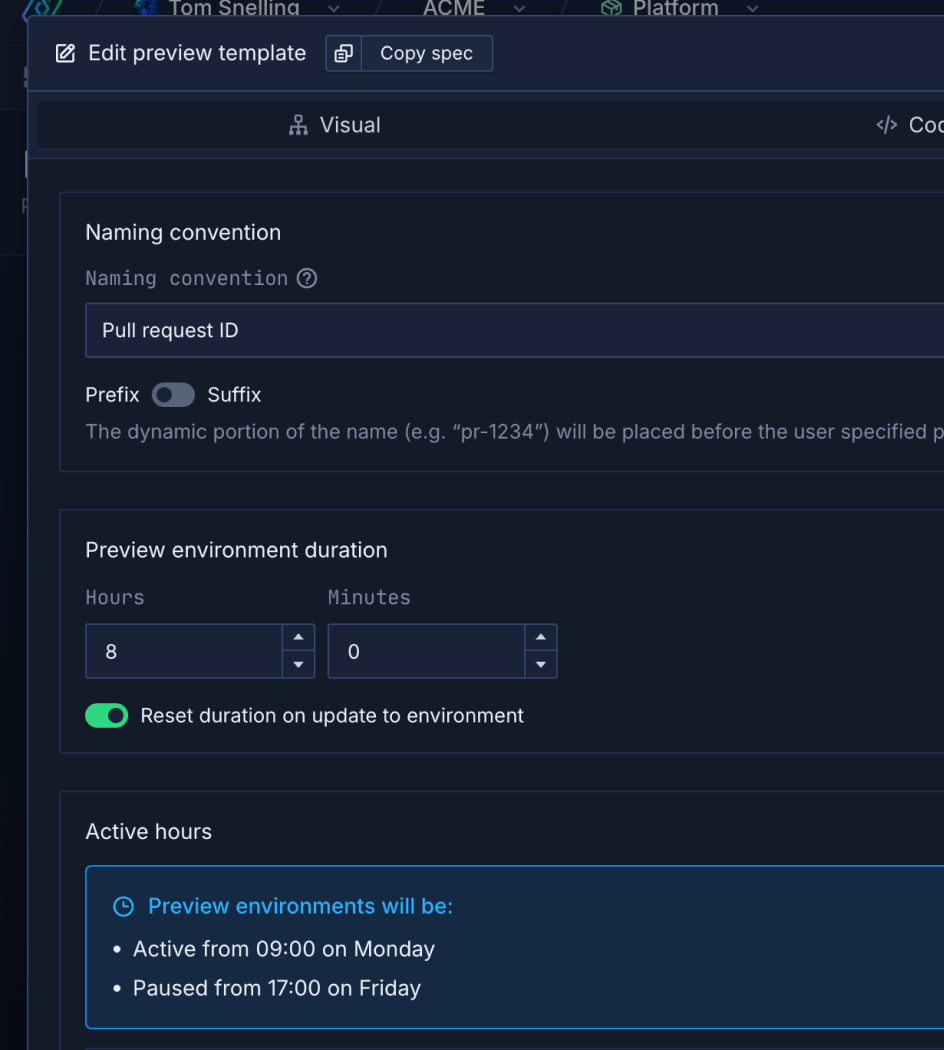Click the Platform cube icon in breadcrumb
The height and width of the screenshot is (1050, 944).
coord(610,8)
